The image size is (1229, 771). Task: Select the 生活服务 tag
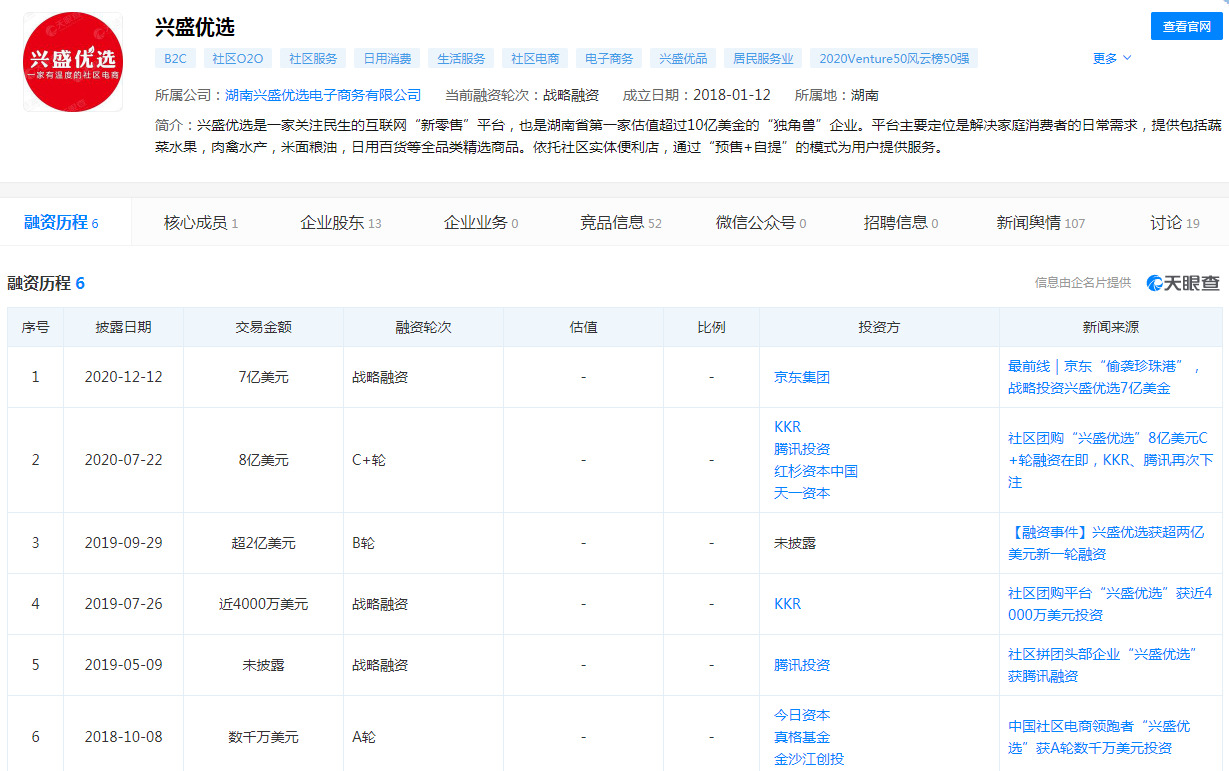pos(461,58)
